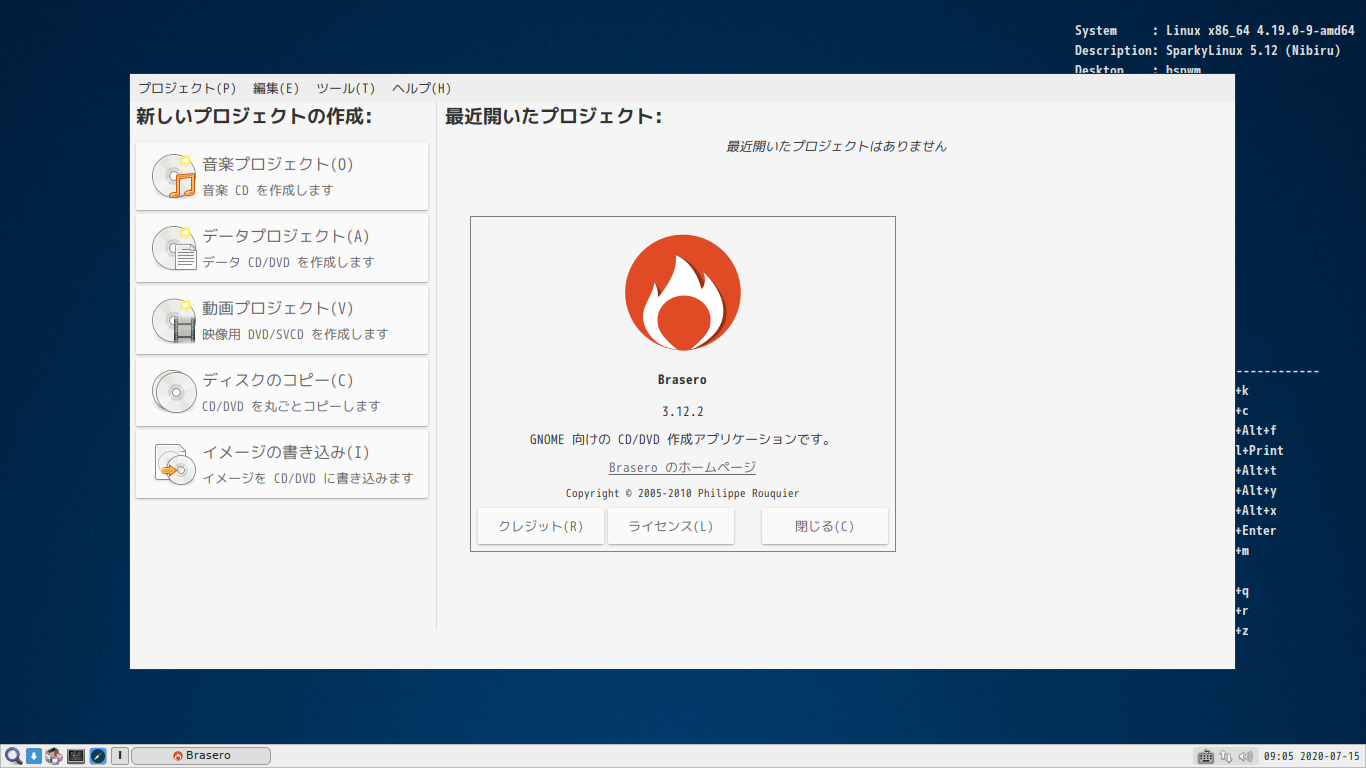Click the music project CD icon
This screenshot has width=1366, height=768.
click(x=174, y=176)
